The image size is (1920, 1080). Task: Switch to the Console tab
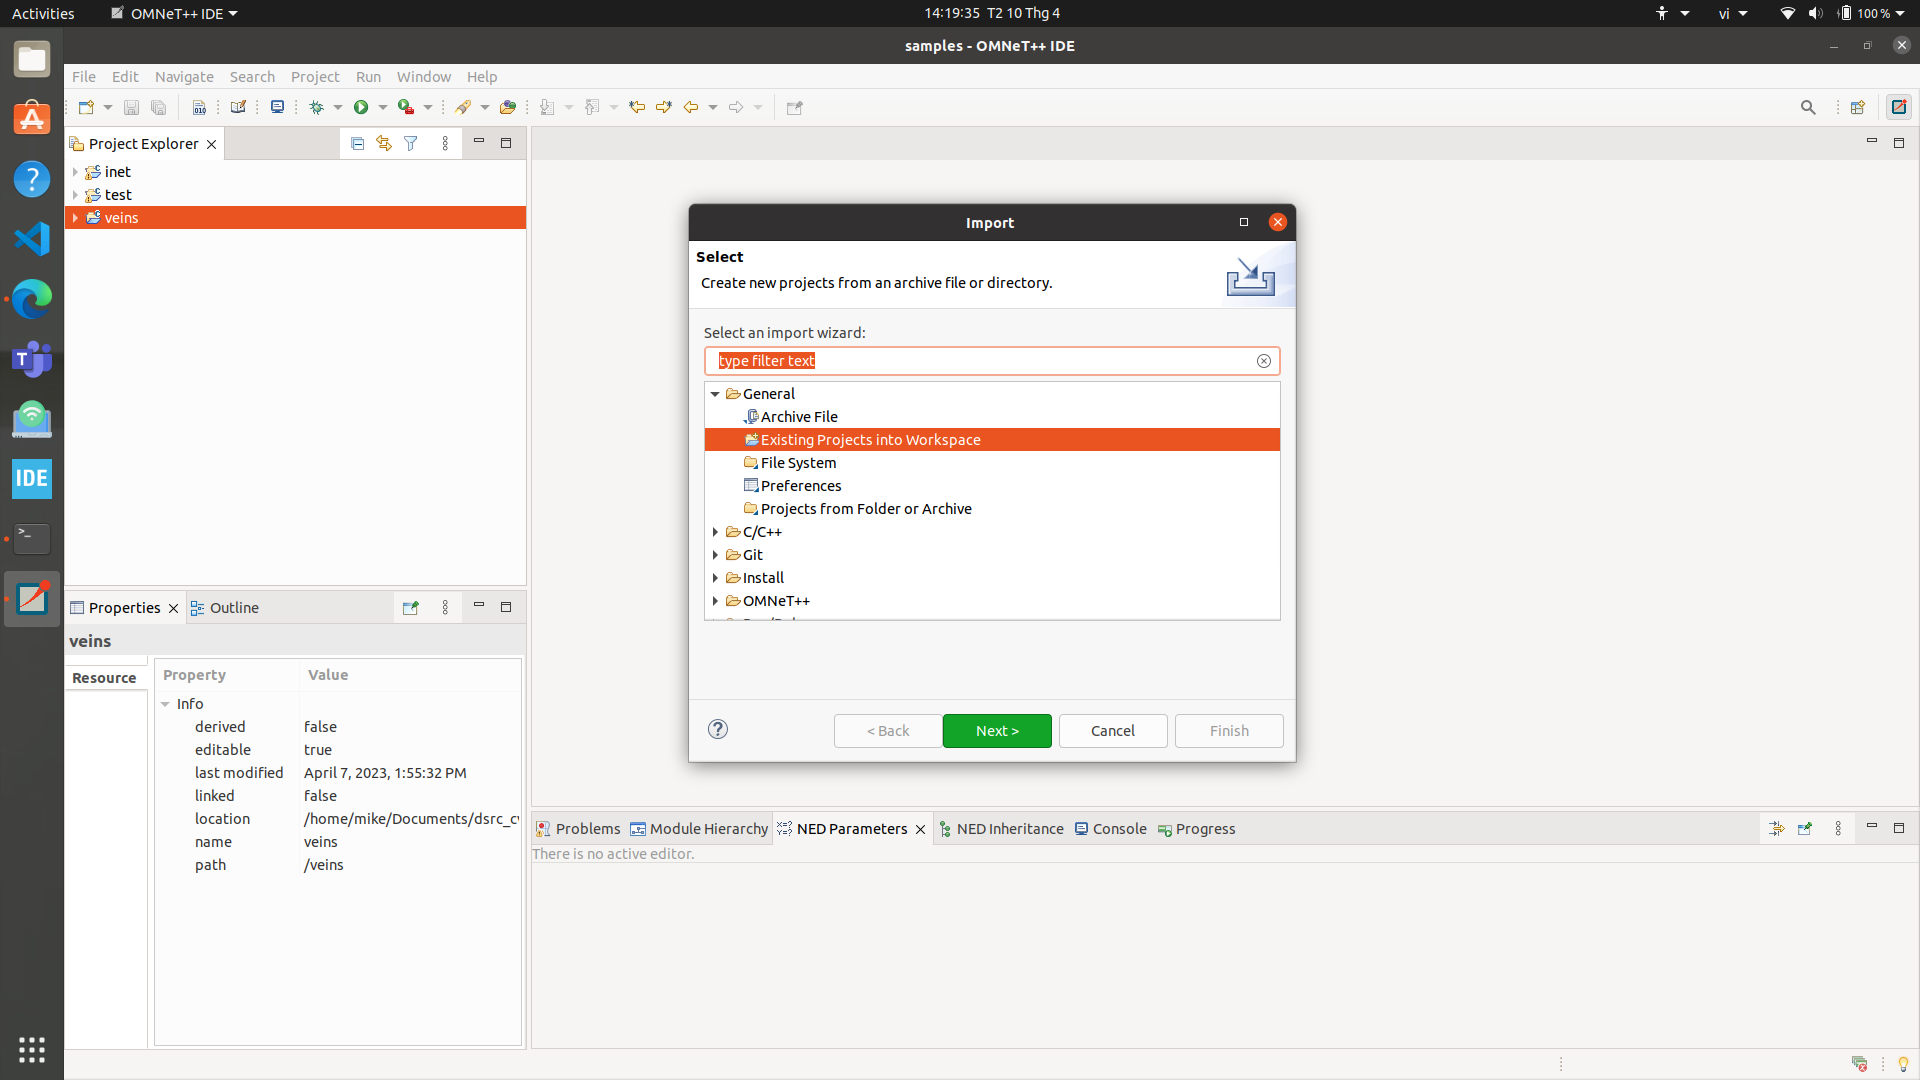click(x=1118, y=829)
